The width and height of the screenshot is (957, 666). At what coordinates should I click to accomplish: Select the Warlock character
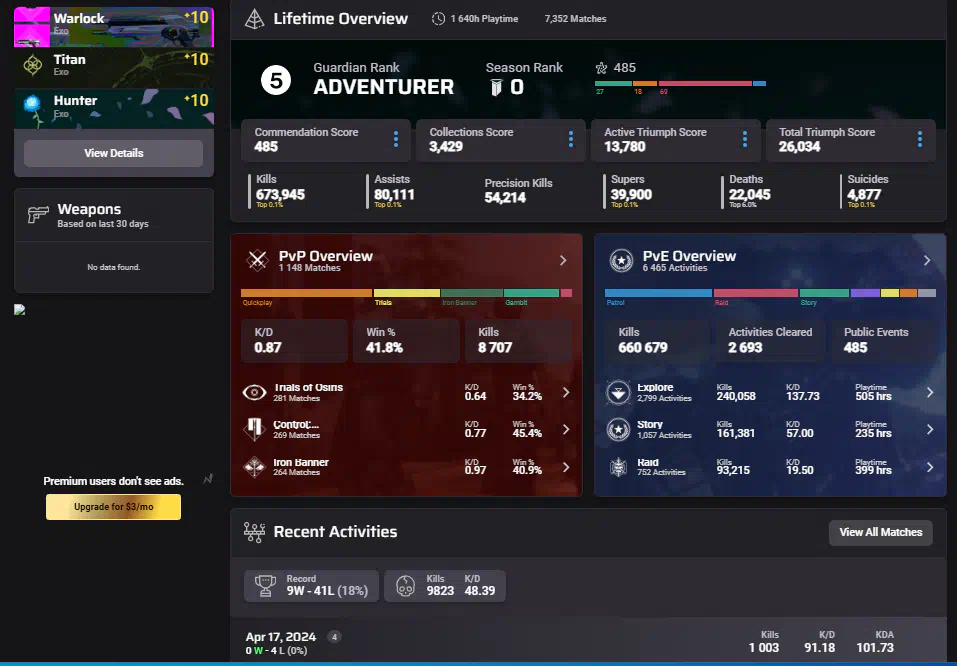pyautogui.click(x=113, y=25)
